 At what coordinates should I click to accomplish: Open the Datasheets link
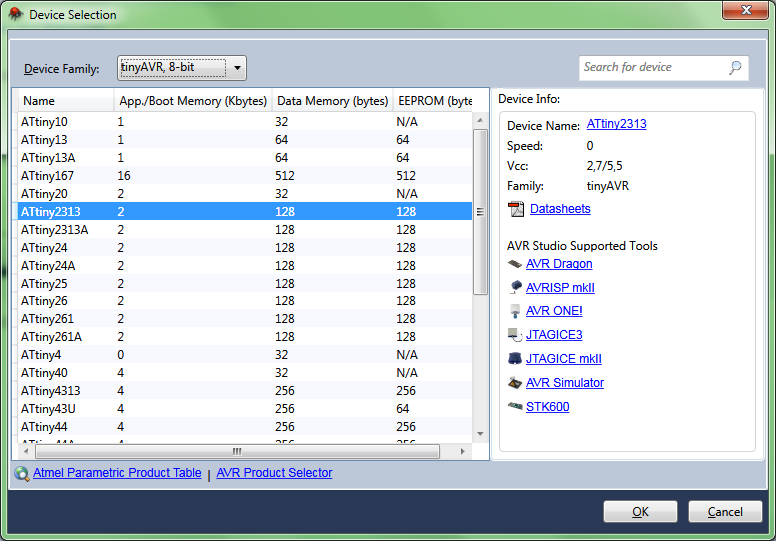[x=560, y=209]
